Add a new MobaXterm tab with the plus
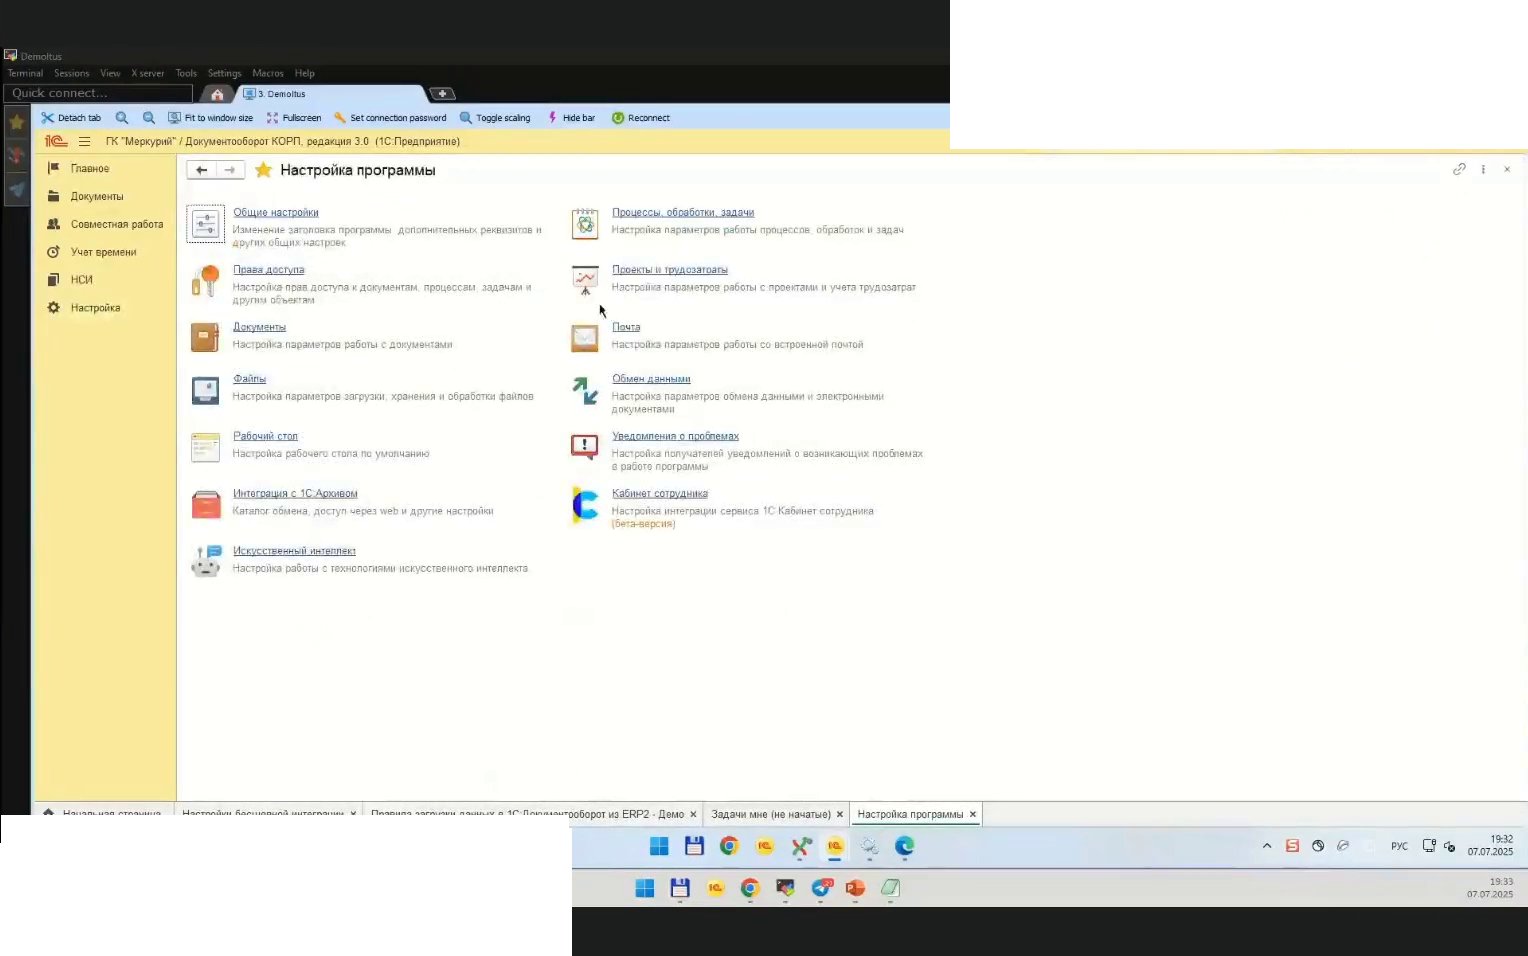The height and width of the screenshot is (956, 1528). click(442, 94)
